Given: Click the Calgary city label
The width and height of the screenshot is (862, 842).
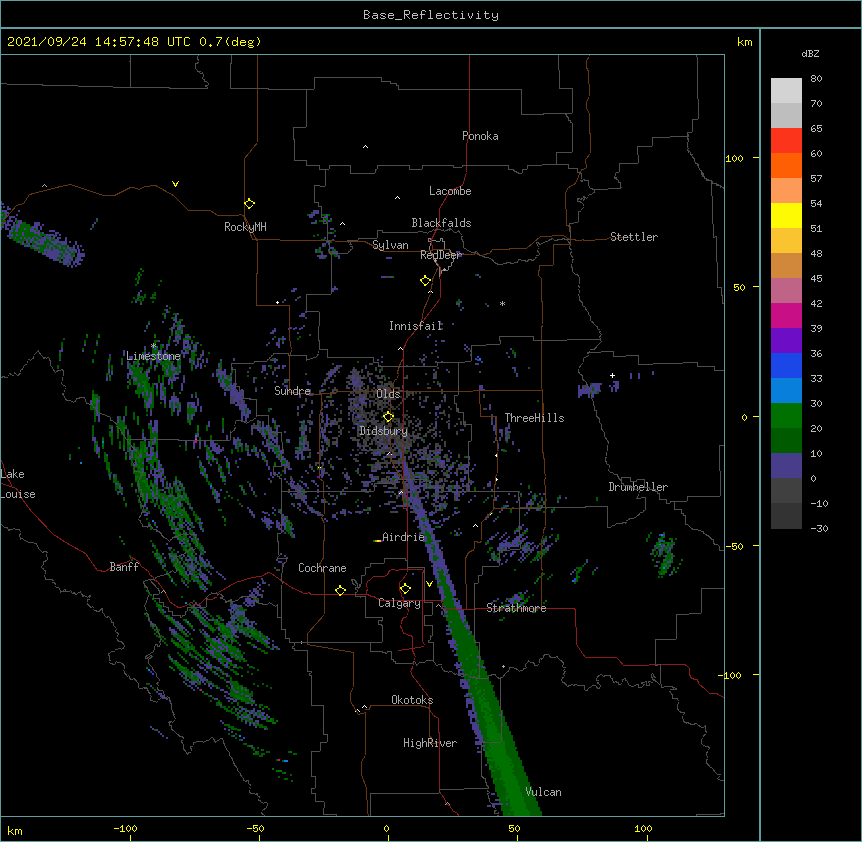Looking at the screenshot, I should click(399, 603).
